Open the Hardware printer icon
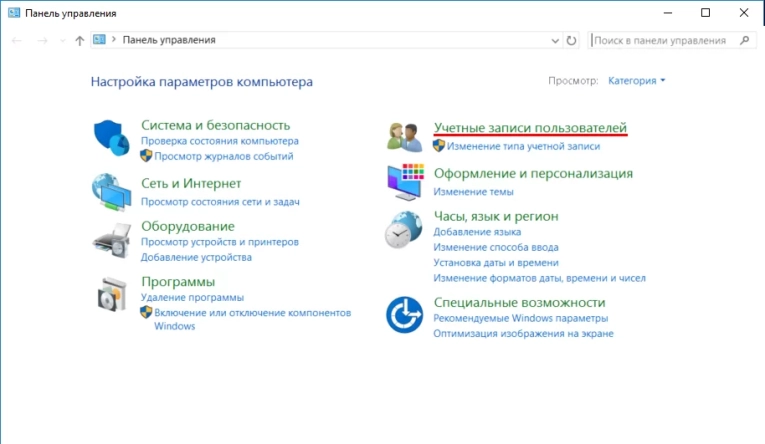Image resolution: width=765 pixels, height=444 pixels. 112,241
